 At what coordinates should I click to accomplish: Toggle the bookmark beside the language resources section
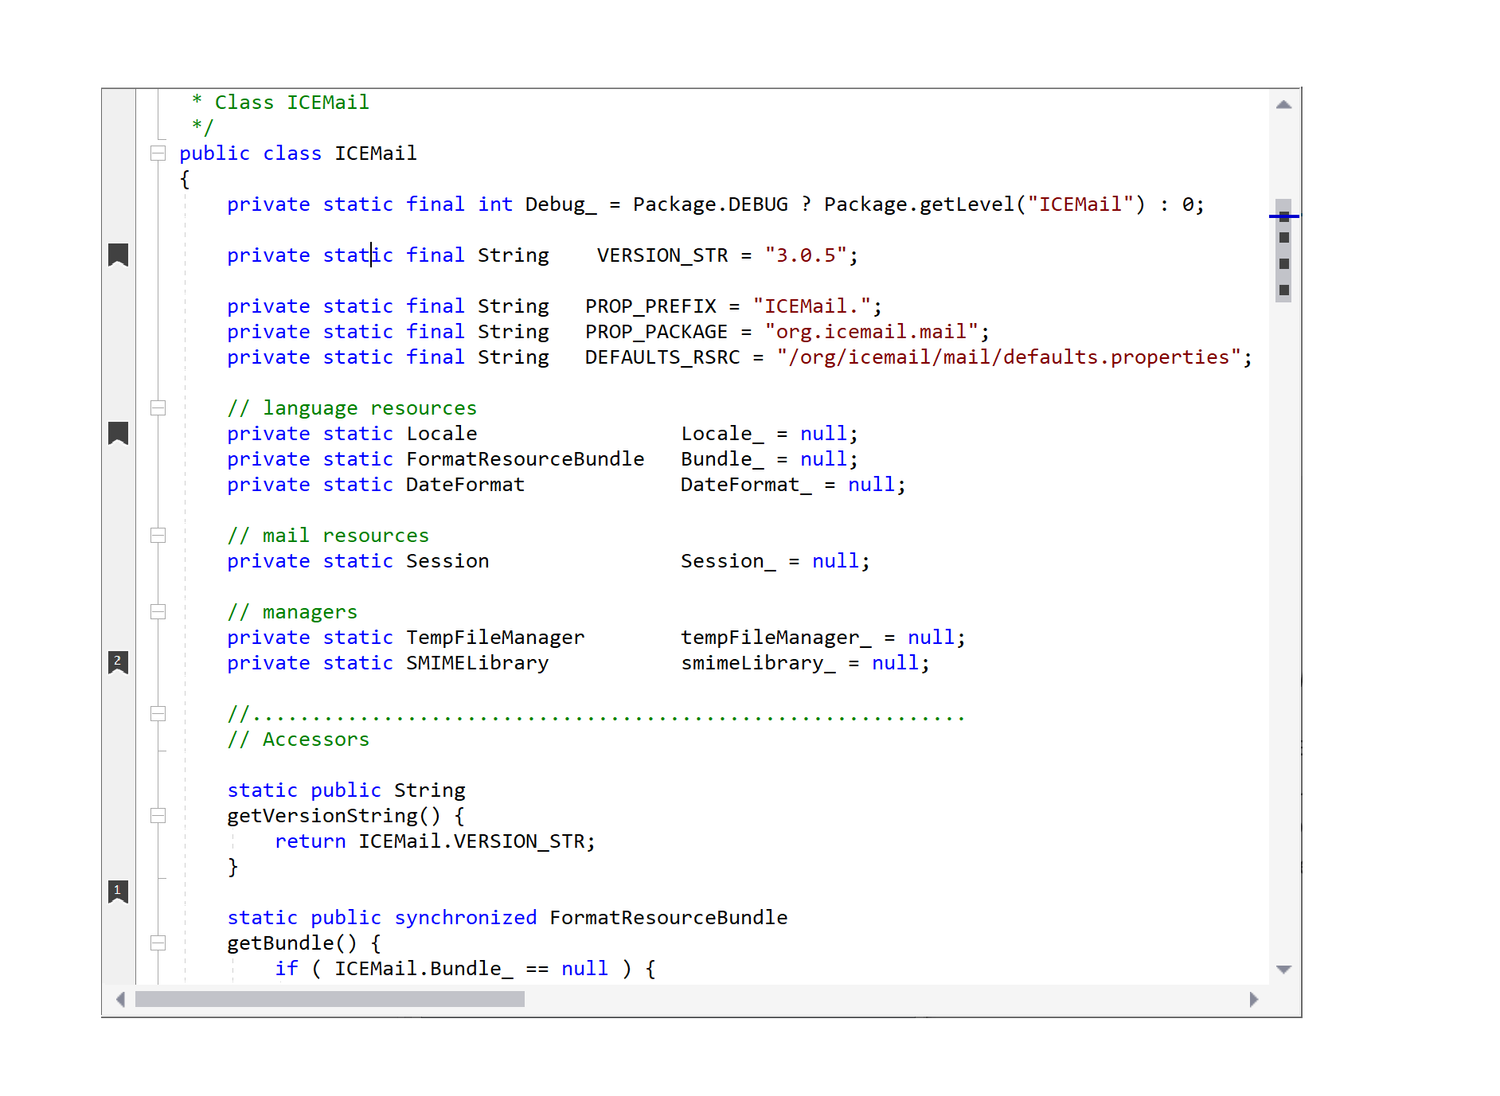click(x=118, y=433)
